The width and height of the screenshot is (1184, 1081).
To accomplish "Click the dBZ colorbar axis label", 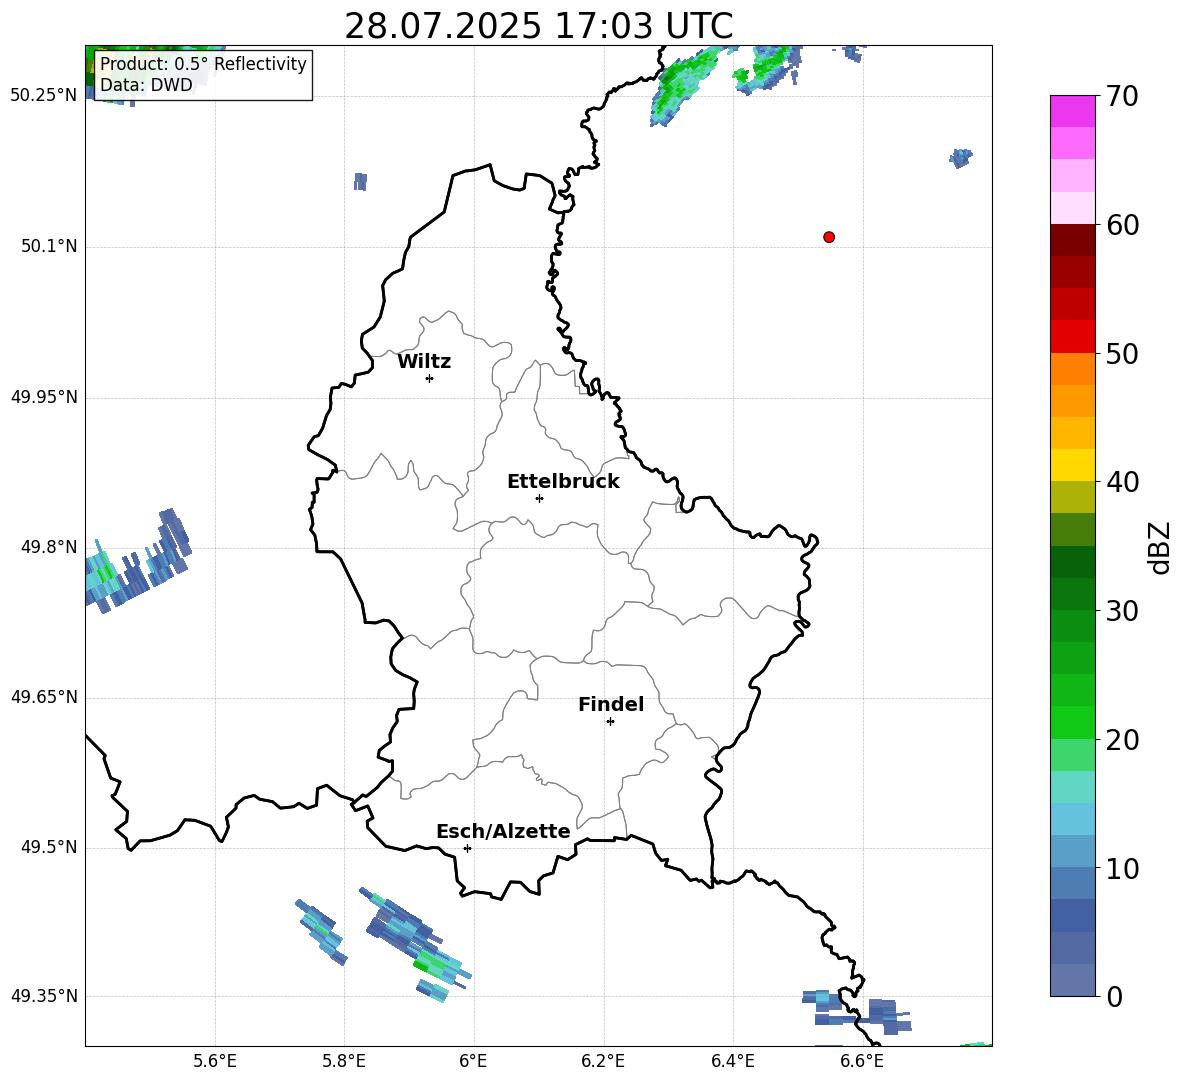I will pyautogui.click(x=1160, y=547).
